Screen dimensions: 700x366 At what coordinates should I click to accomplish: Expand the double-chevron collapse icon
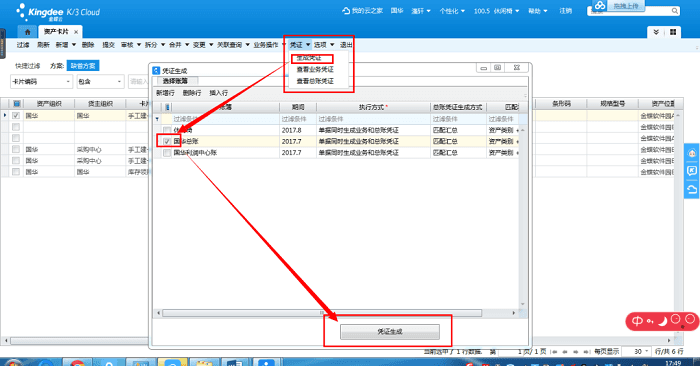(x=656, y=32)
